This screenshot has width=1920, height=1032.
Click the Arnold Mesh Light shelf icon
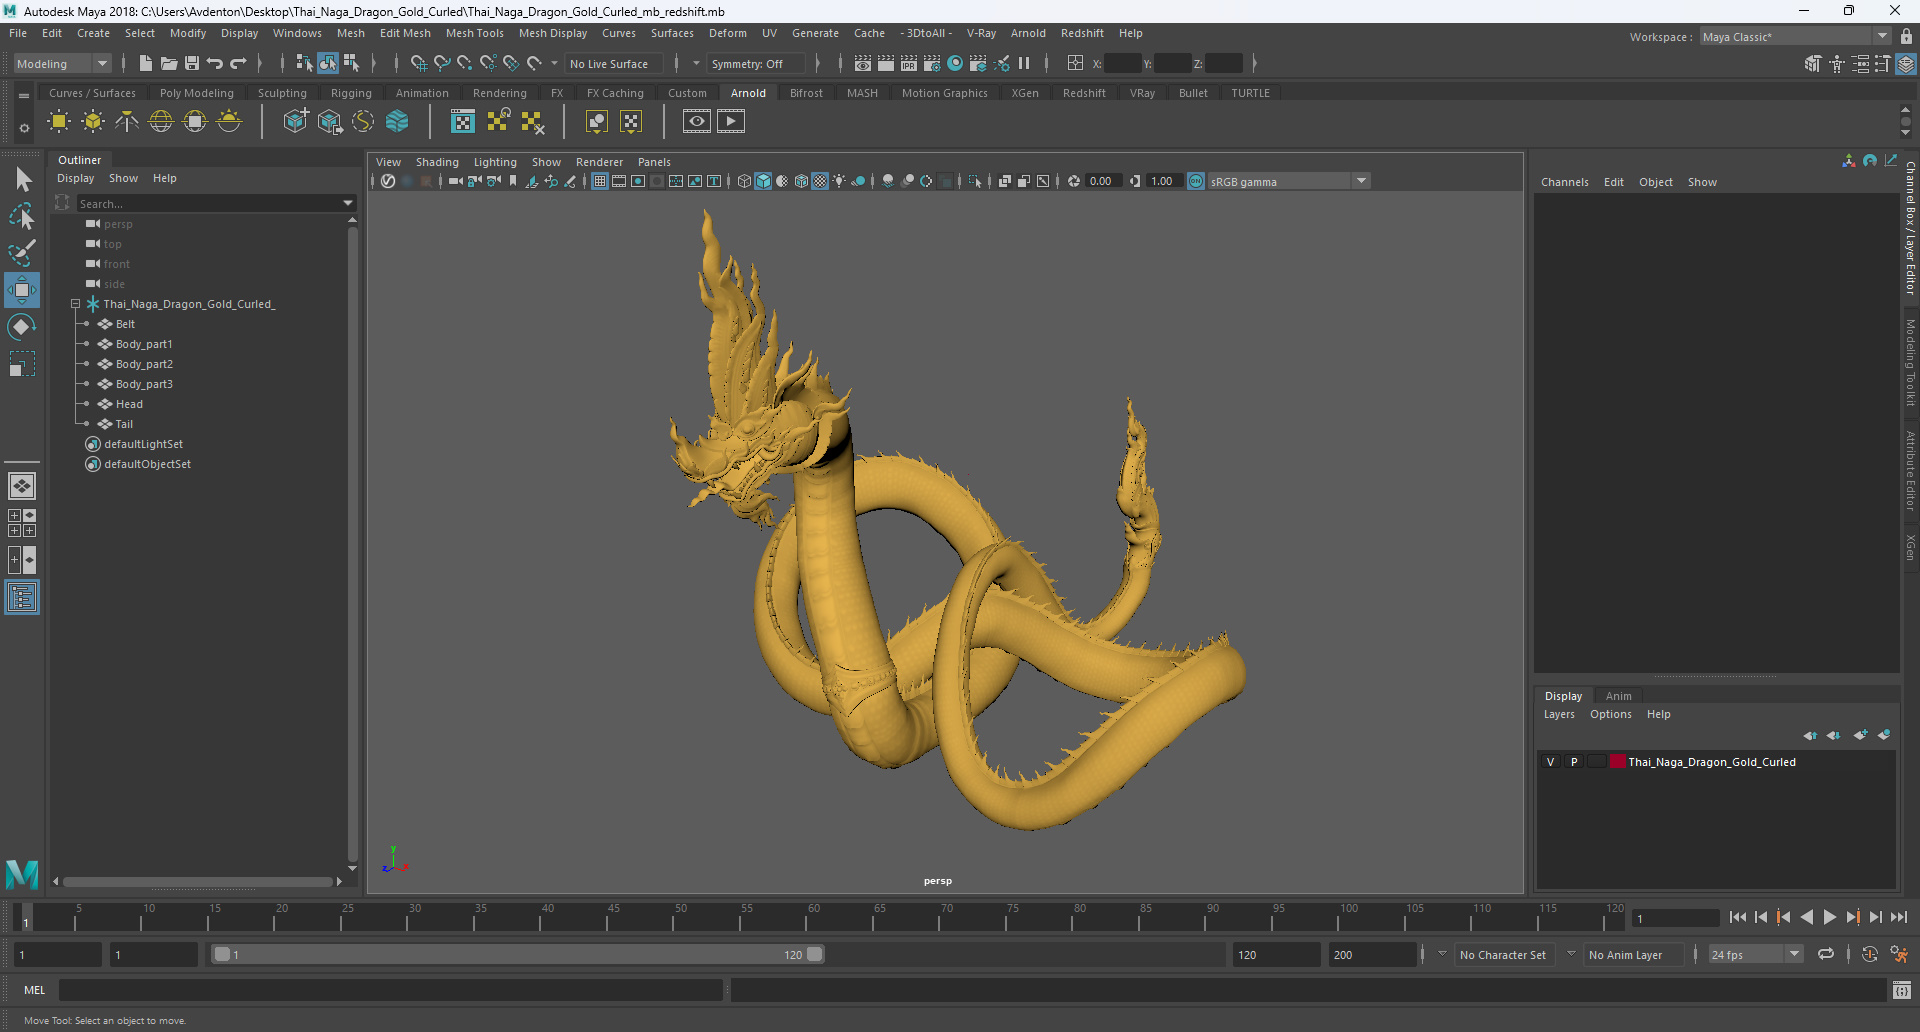pos(93,122)
